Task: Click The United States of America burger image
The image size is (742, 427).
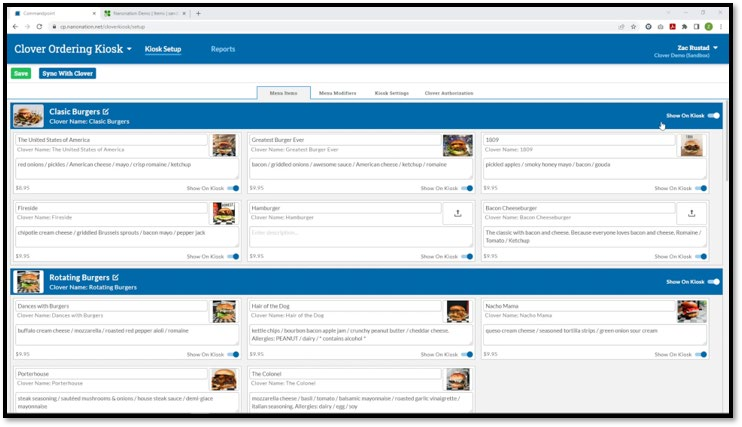Action: (x=224, y=145)
